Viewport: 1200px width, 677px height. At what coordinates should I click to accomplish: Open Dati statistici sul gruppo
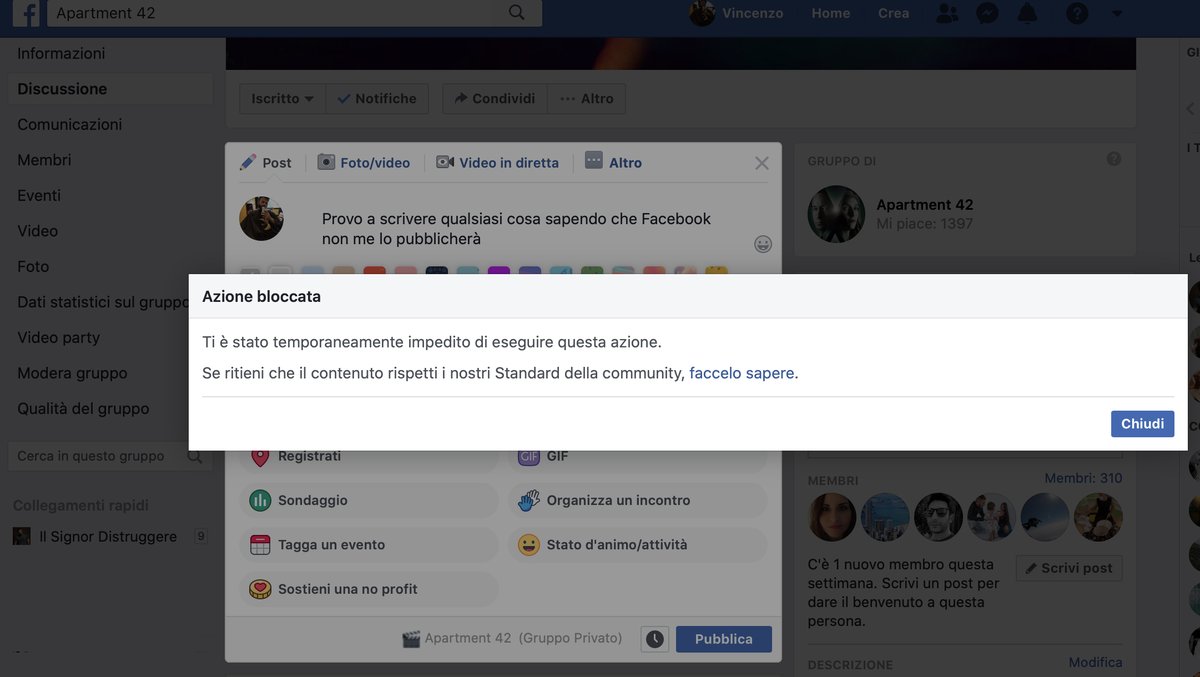pyautogui.click(x=103, y=302)
